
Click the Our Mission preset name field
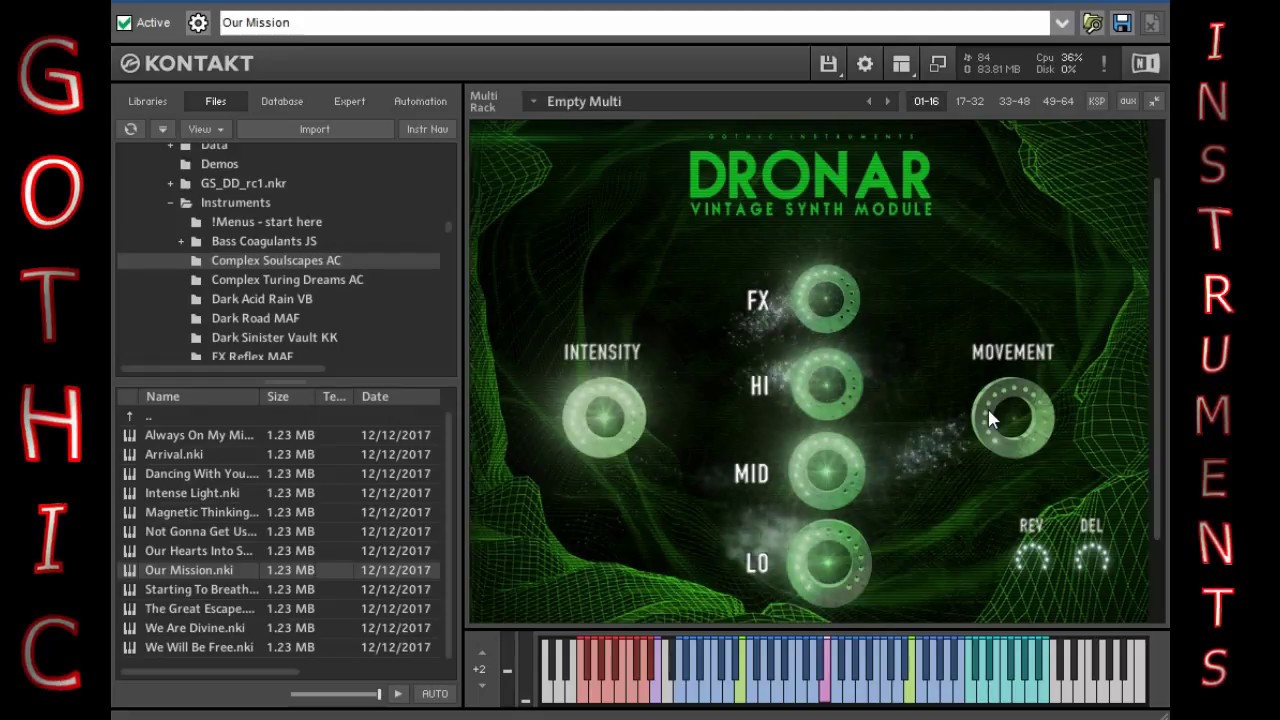pyautogui.click(x=634, y=22)
